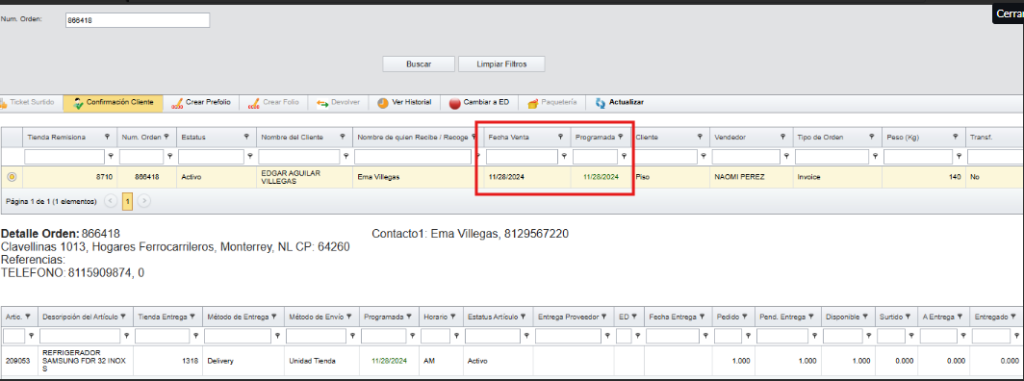Click the next page arrow in pager
This screenshot has width=1024, height=381.
pyautogui.click(x=144, y=201)
